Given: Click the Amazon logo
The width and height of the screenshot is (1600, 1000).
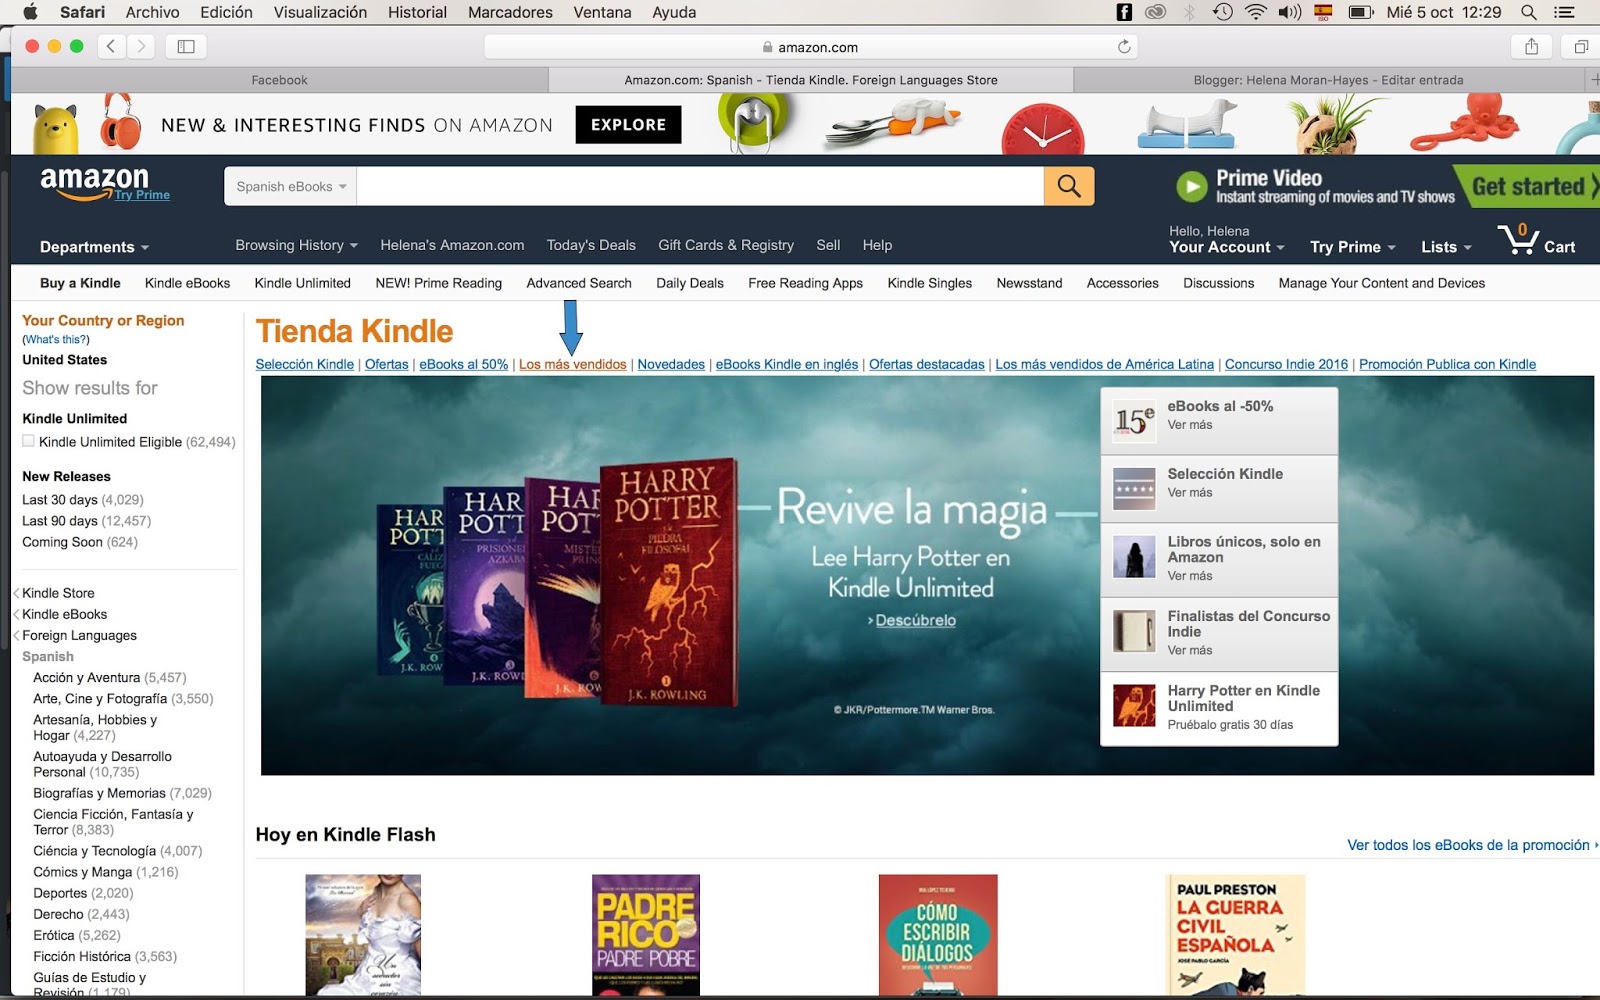Looking at the screenshot, I should 94,183.
